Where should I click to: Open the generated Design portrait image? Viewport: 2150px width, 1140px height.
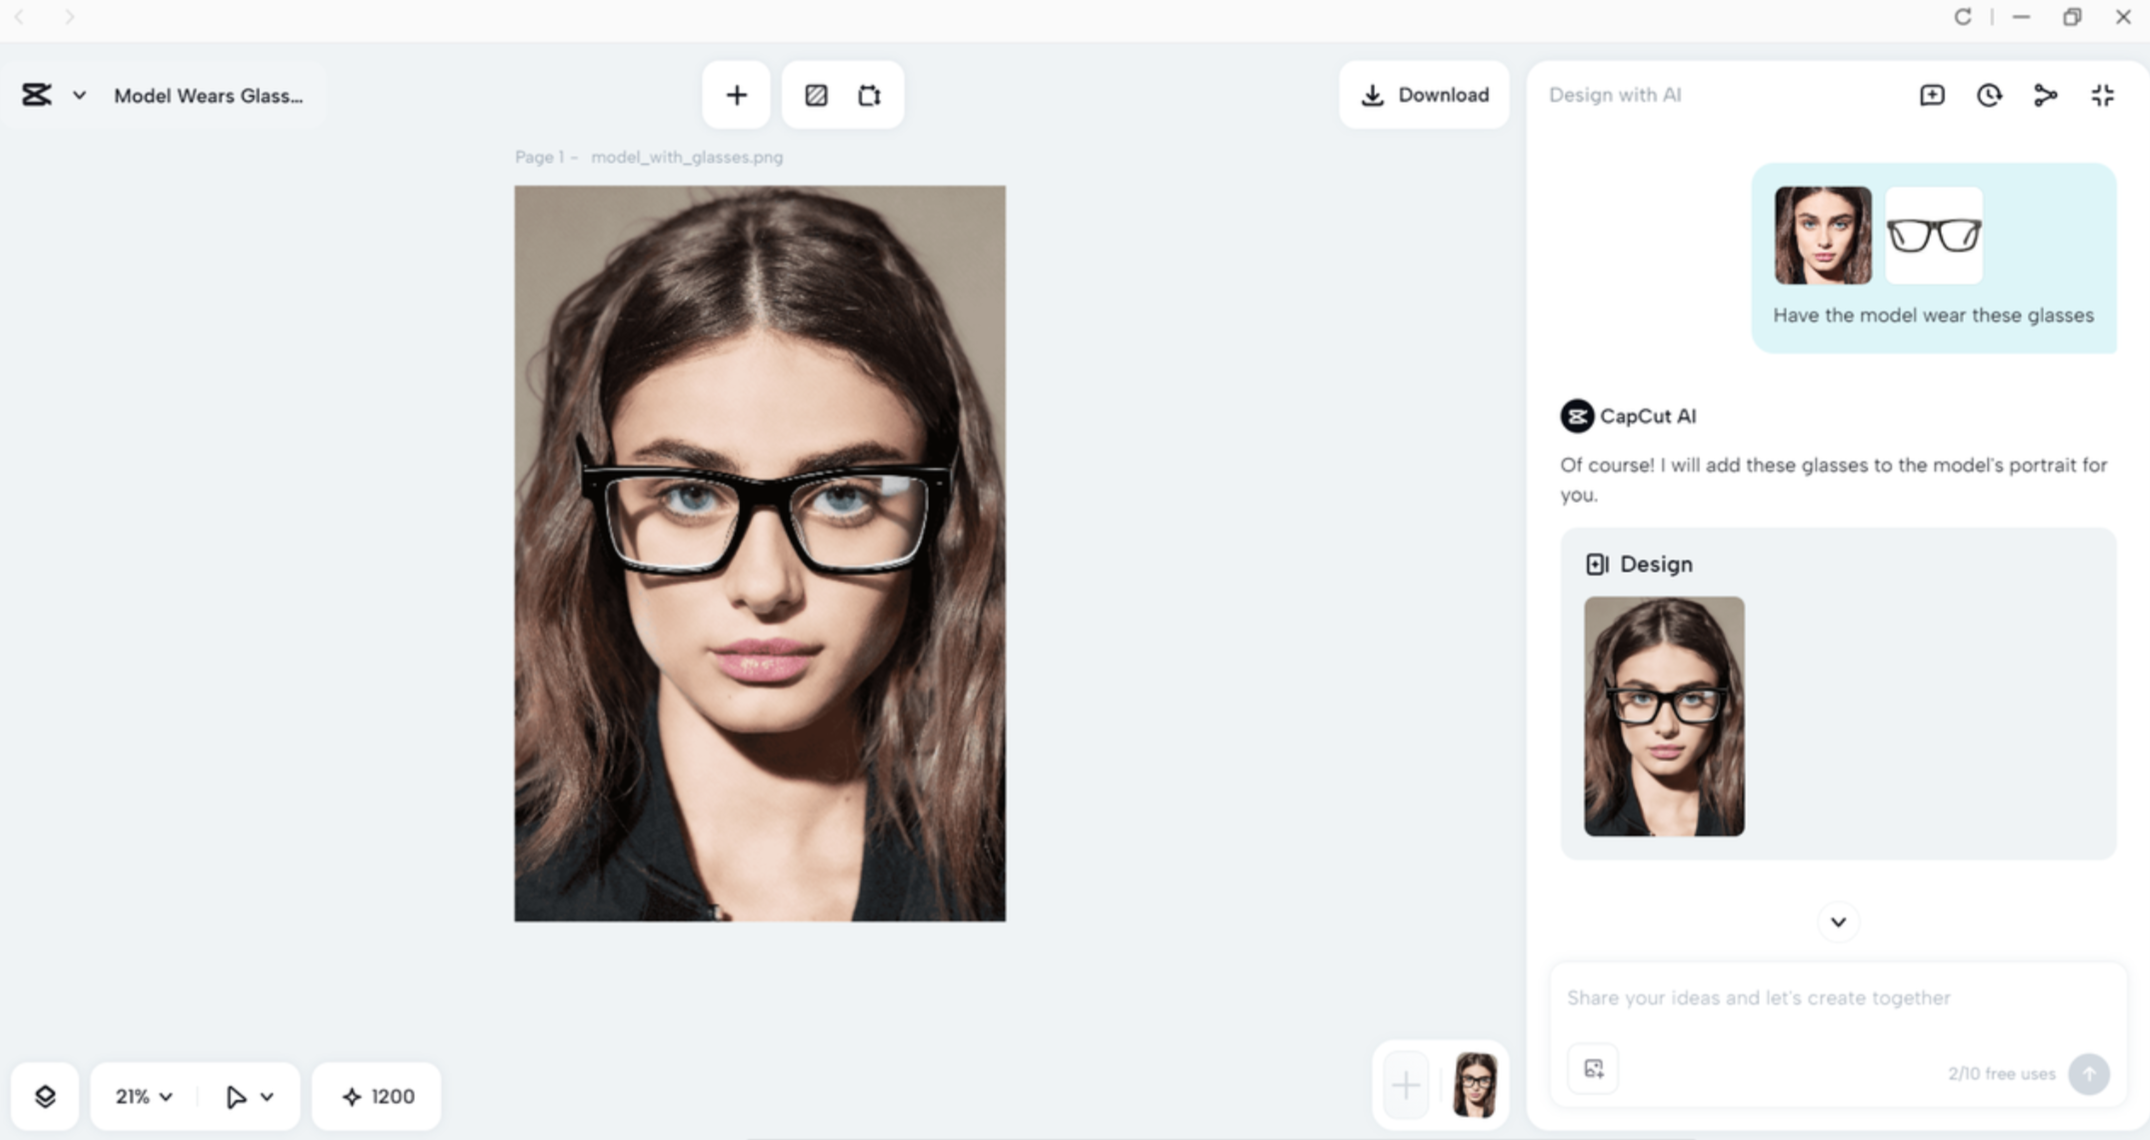(1663, 716)
